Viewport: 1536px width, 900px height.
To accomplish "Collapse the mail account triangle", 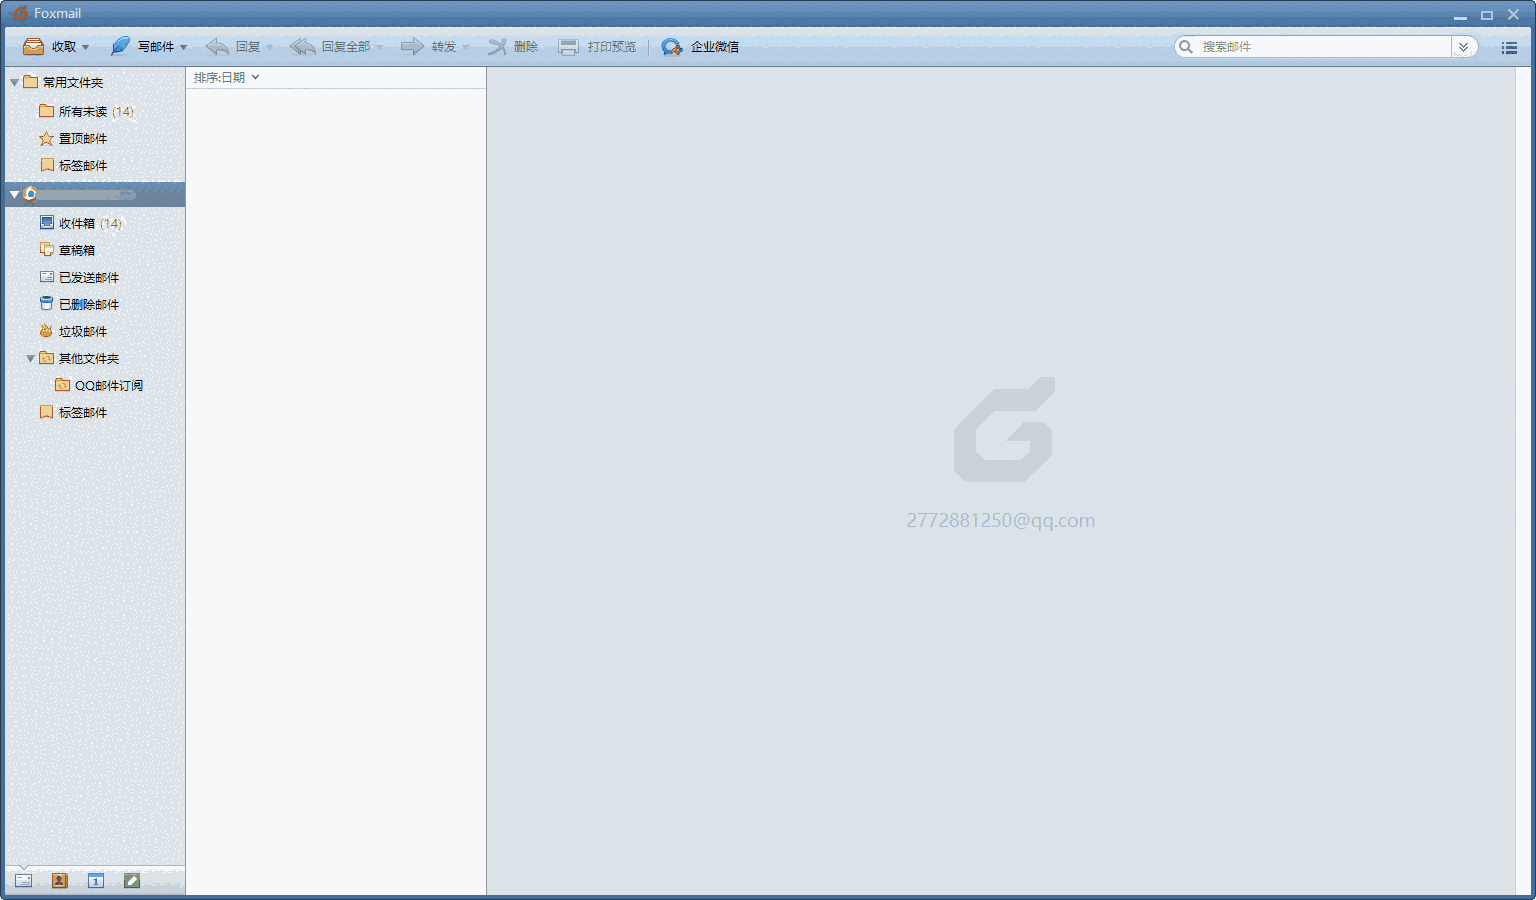I will 14,195.
